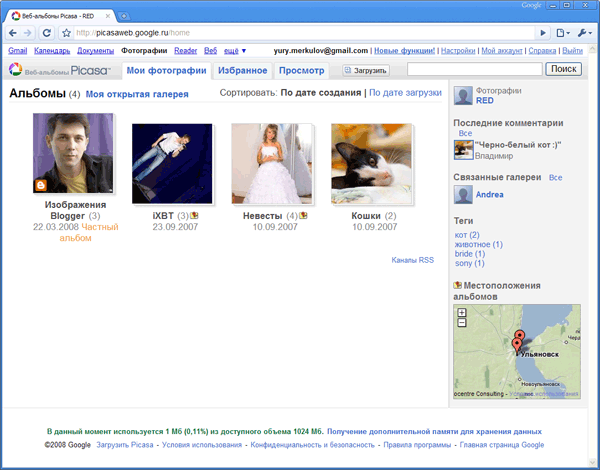Click the RED profile avatar
Image resolution: width=600 pixels, height=470 pixels.
click(463, 96)
